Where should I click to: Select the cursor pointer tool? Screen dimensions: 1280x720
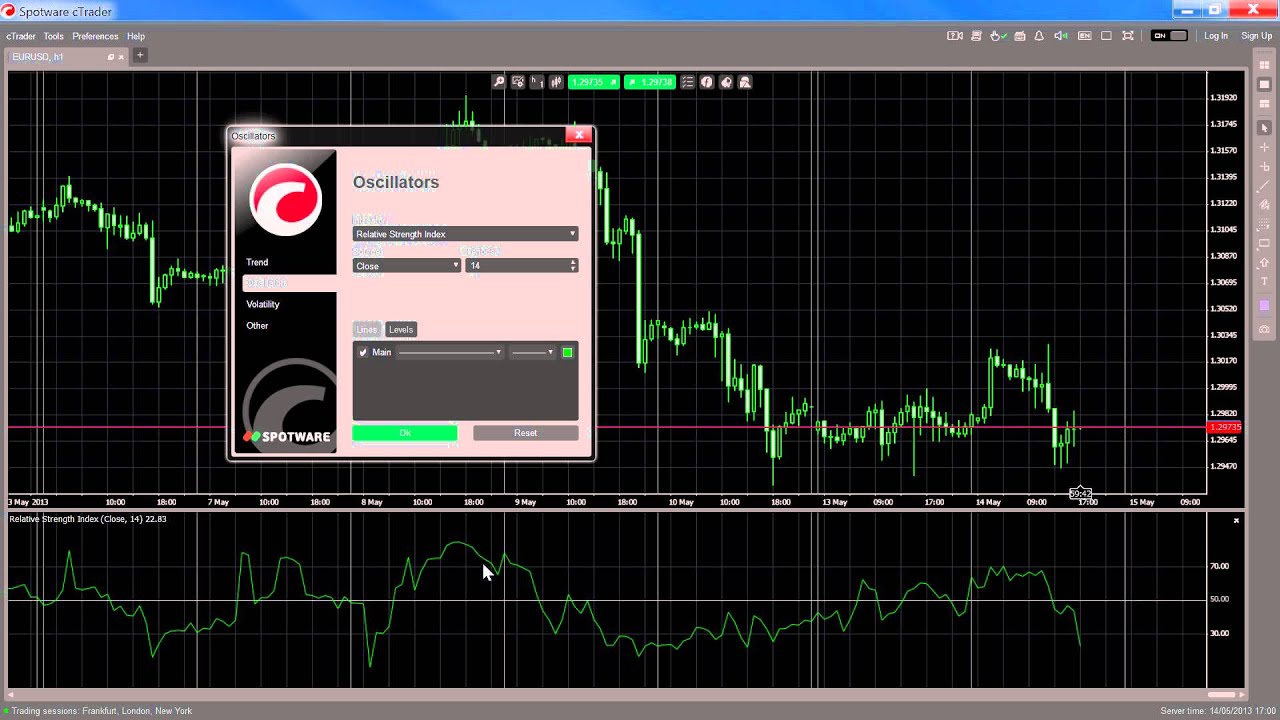[x=1264, y=128]
